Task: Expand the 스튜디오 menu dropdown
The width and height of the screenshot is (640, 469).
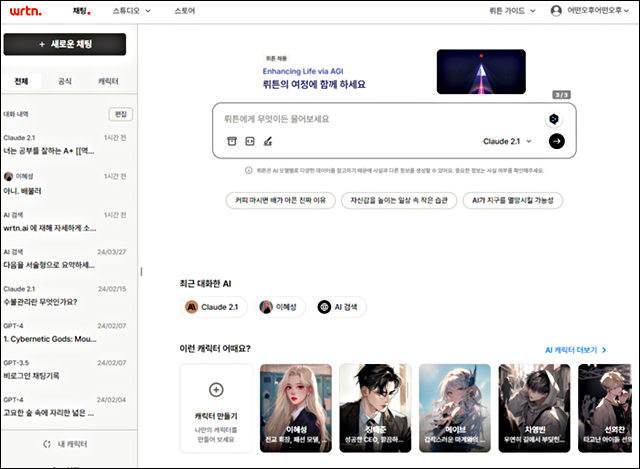Action: pos(132,11)
